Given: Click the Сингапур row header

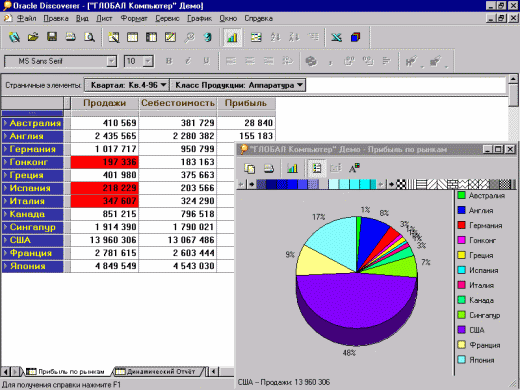Looking at the screenshot, I should pos(32,227).
